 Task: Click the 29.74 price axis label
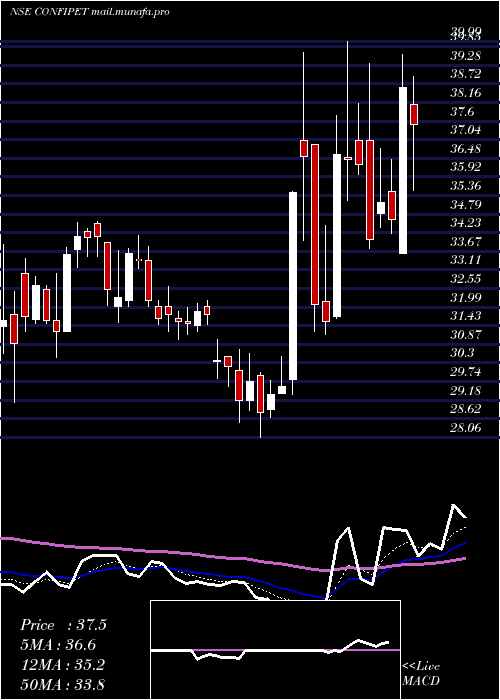[466, 372]
